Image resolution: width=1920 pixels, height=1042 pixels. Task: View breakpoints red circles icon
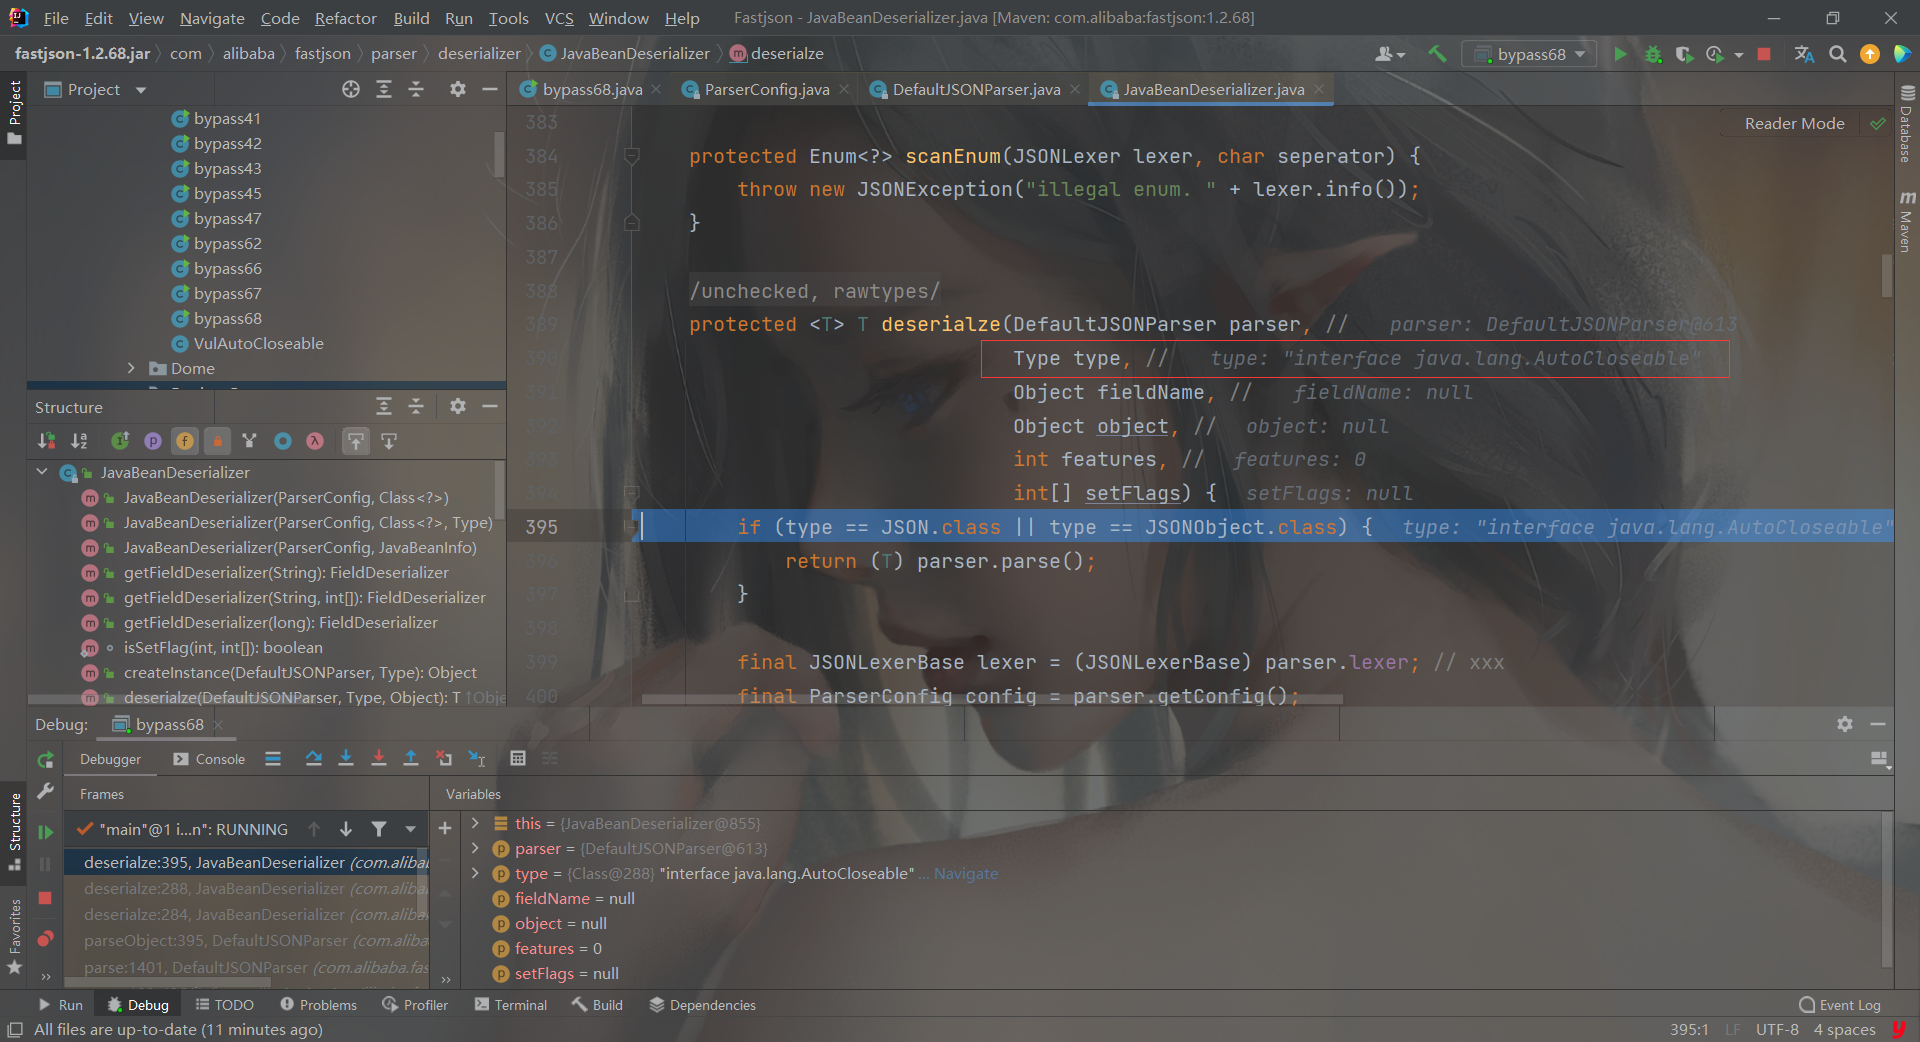pos(45,939)
